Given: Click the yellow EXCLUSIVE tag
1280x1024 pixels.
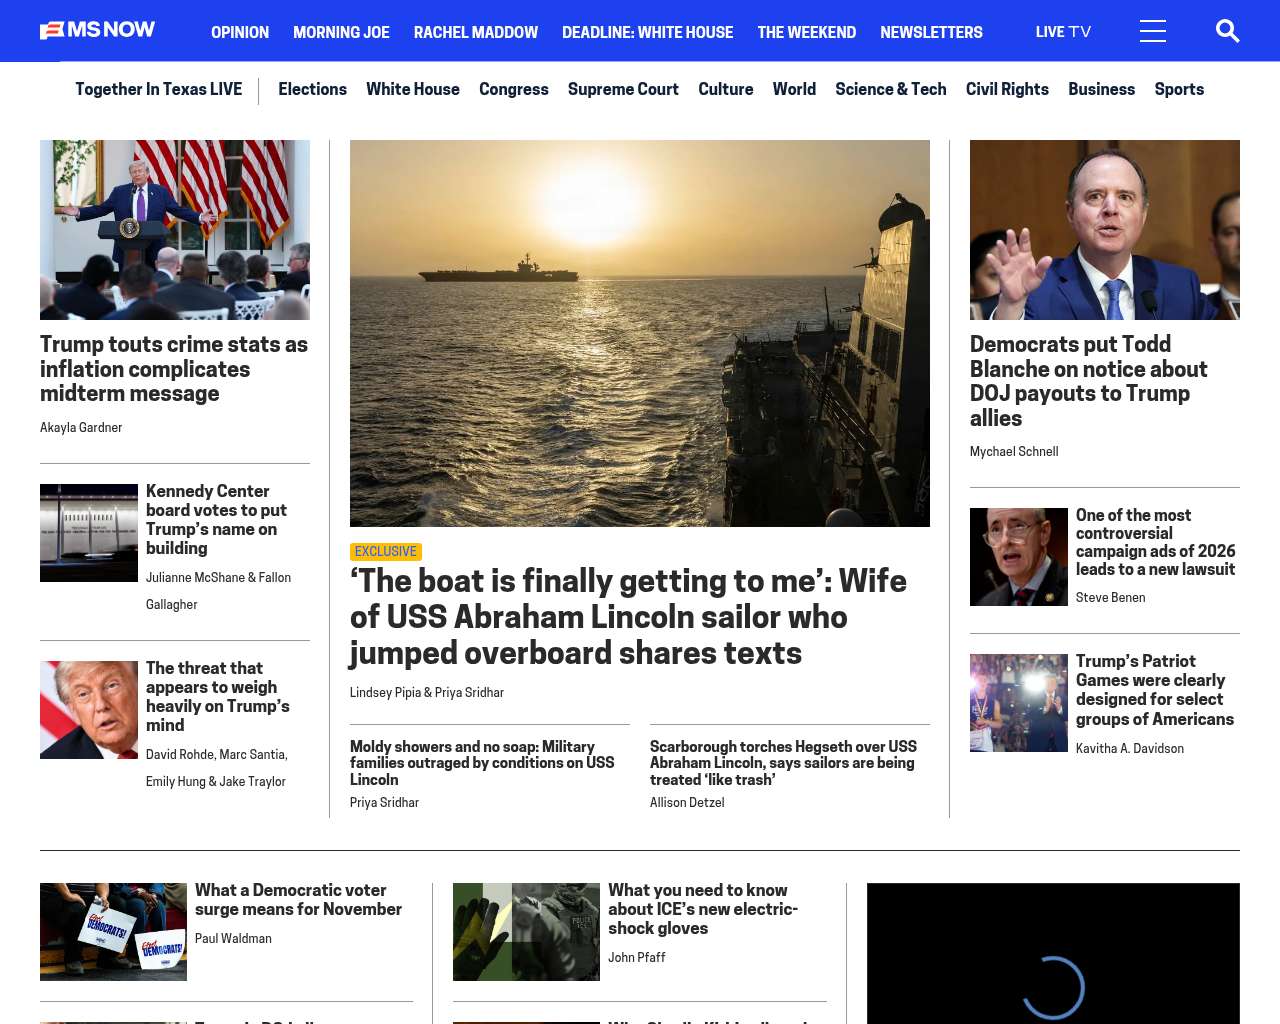Looking at the screenshot, I should [386, 552].
